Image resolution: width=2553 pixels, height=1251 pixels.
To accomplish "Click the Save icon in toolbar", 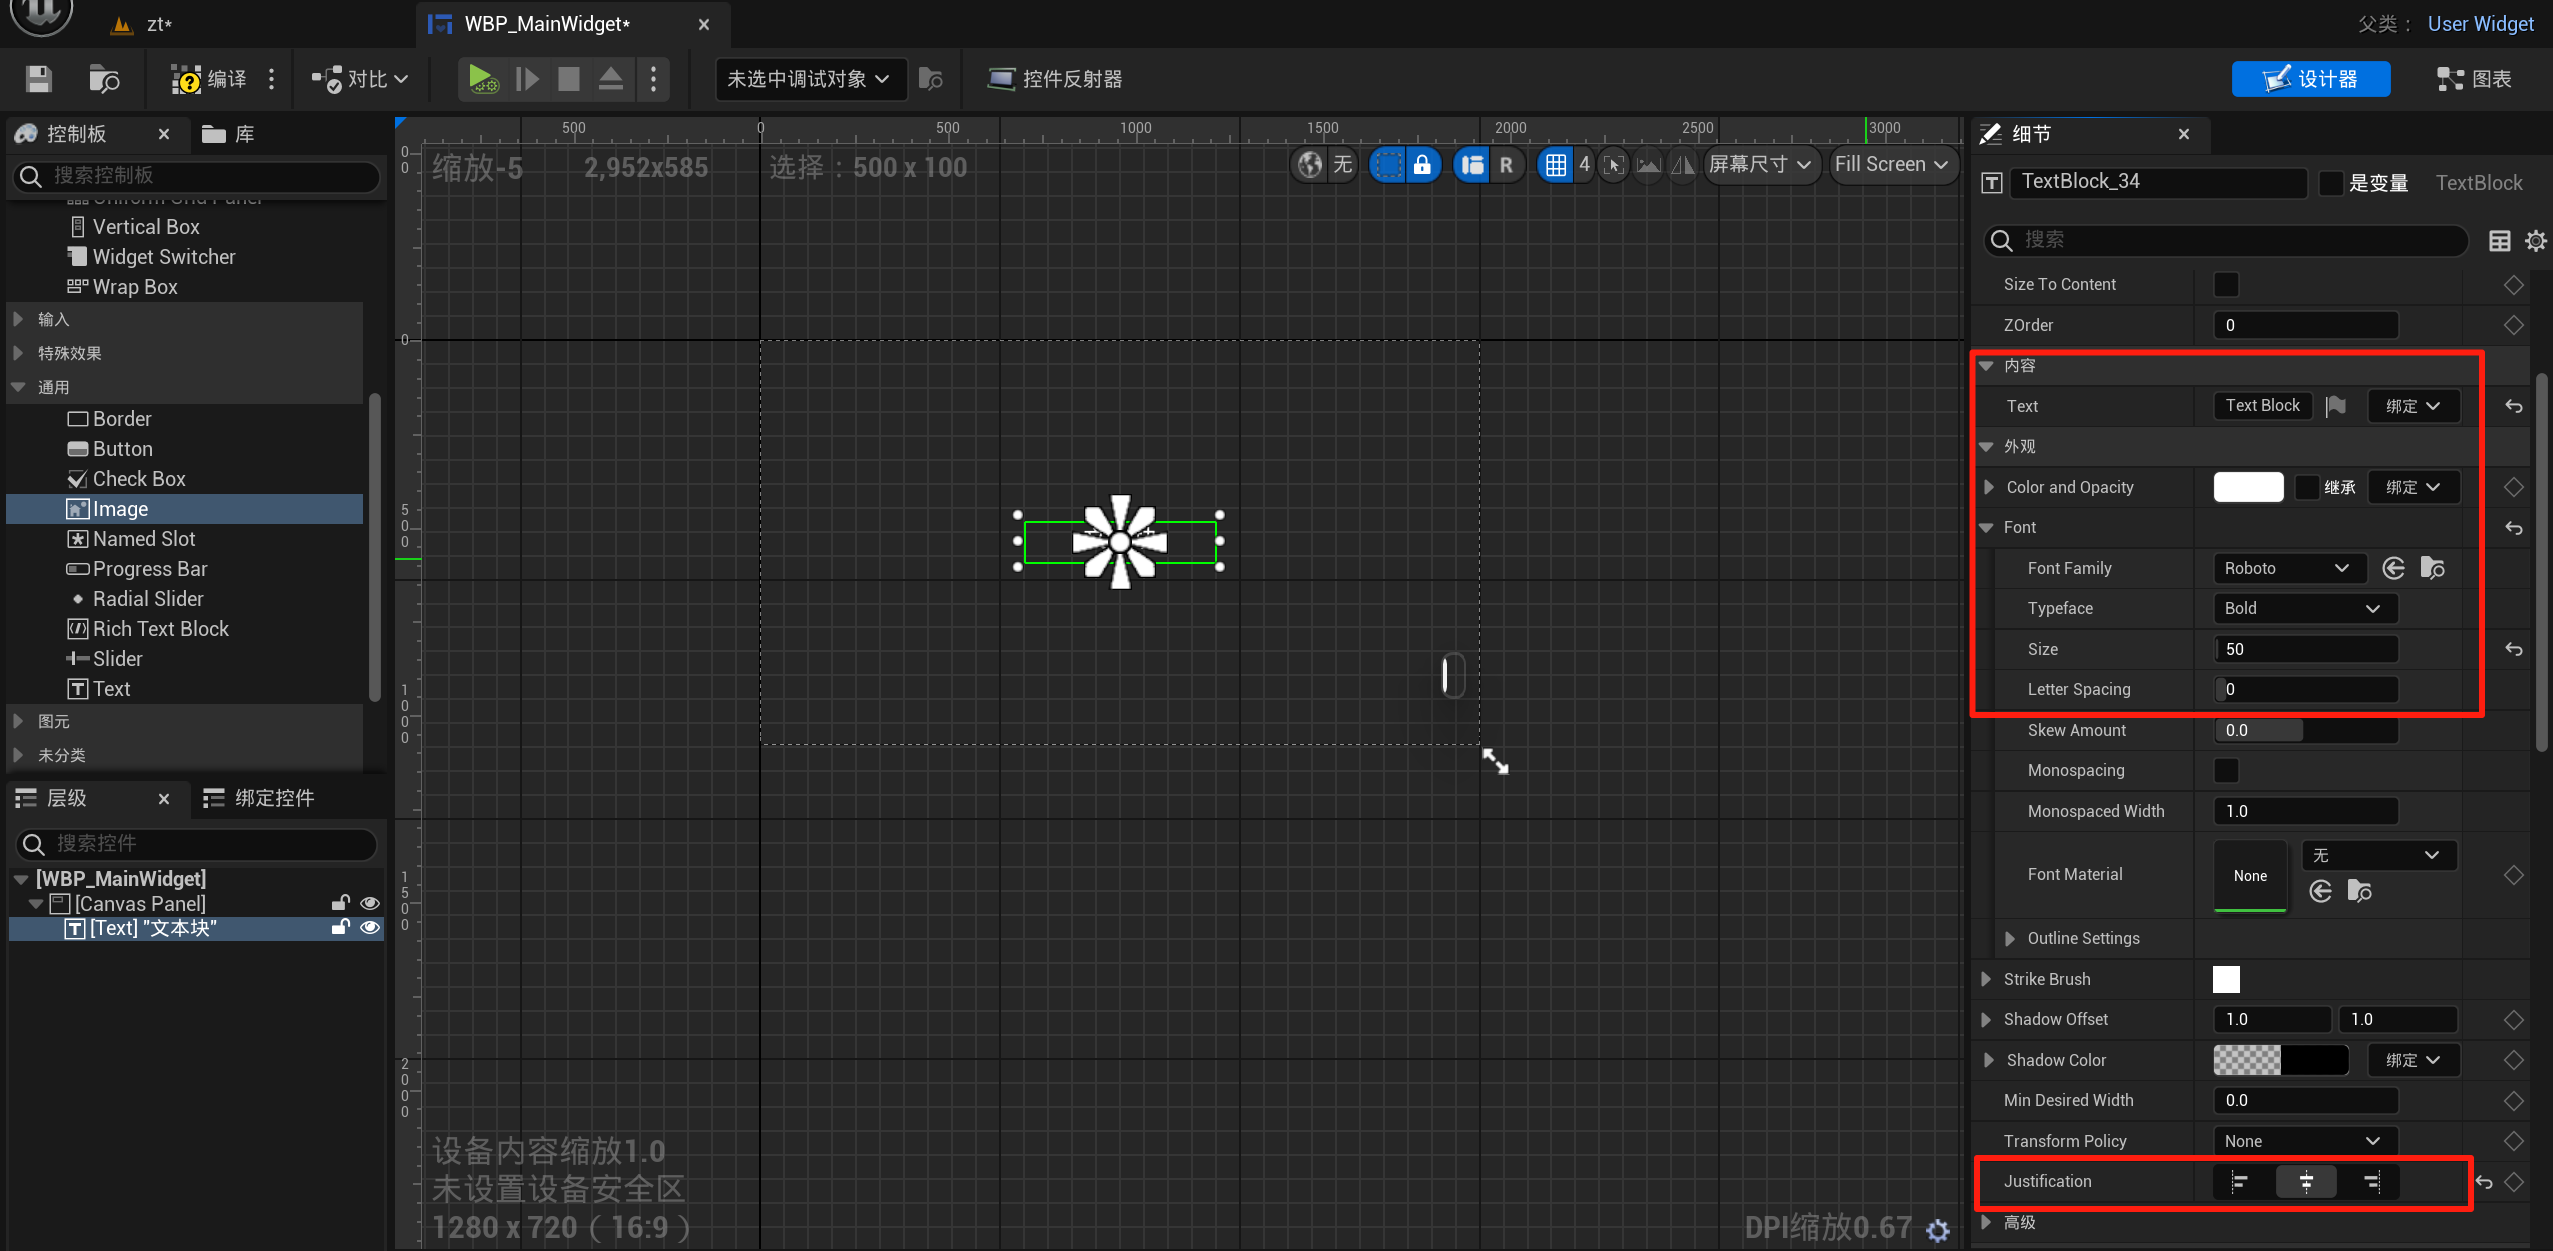I will 38,79.
